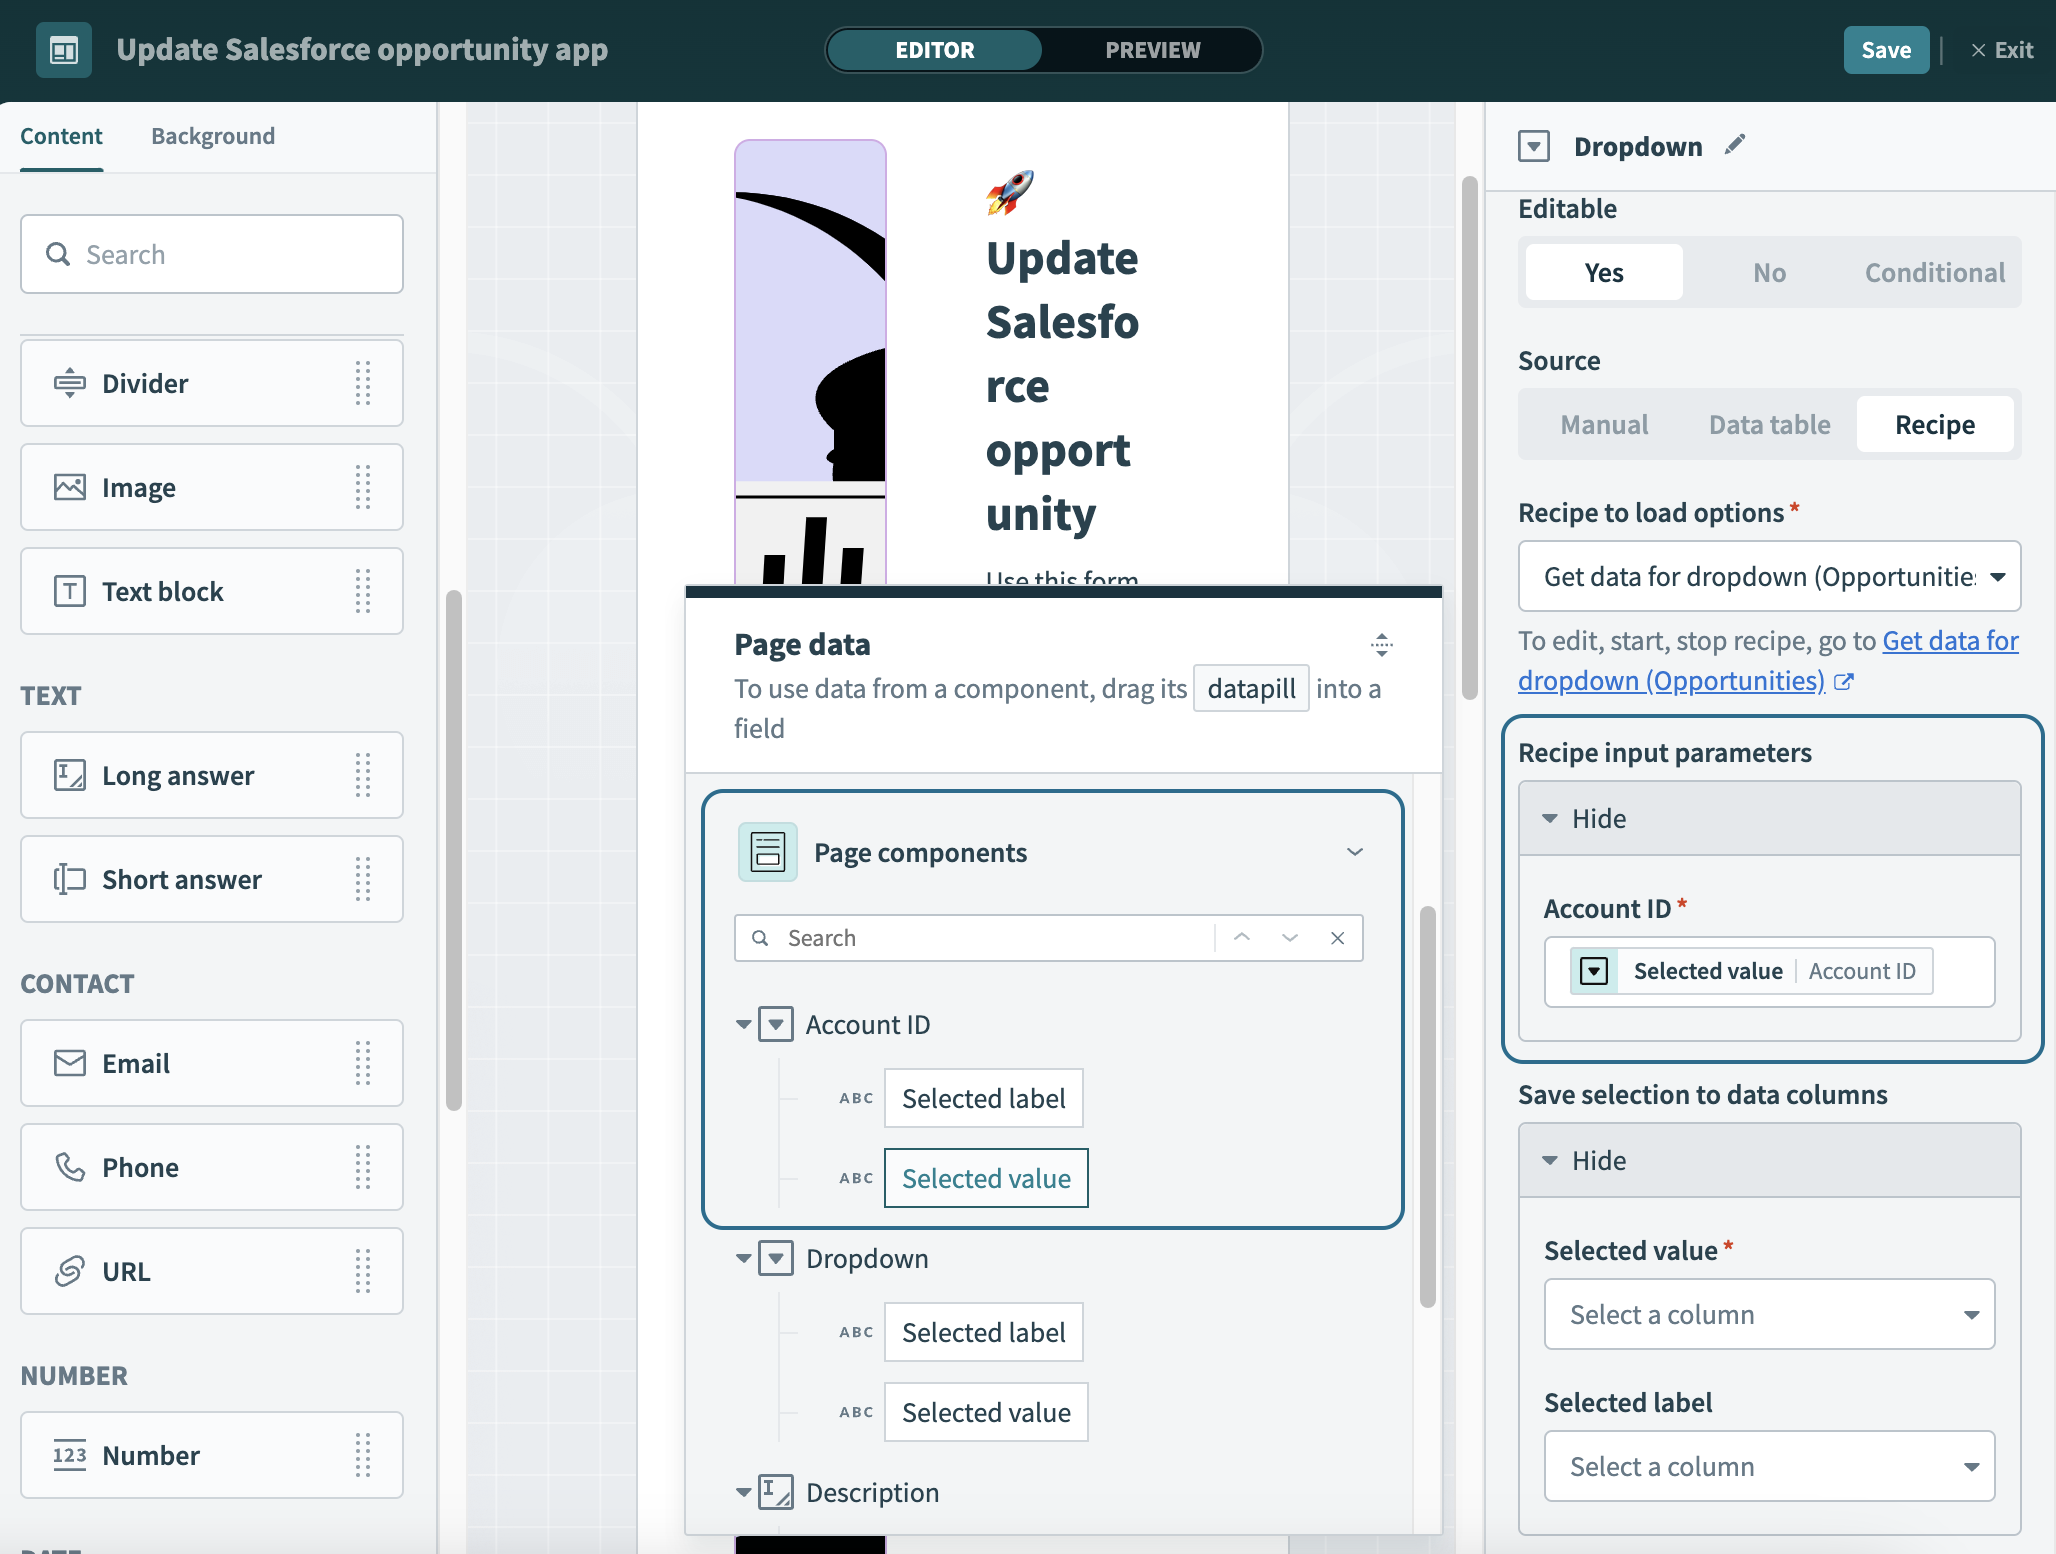Open Recipe to load options dropdown
The width and height of the screenshot is (2056, 1554).
(1768, 577)
